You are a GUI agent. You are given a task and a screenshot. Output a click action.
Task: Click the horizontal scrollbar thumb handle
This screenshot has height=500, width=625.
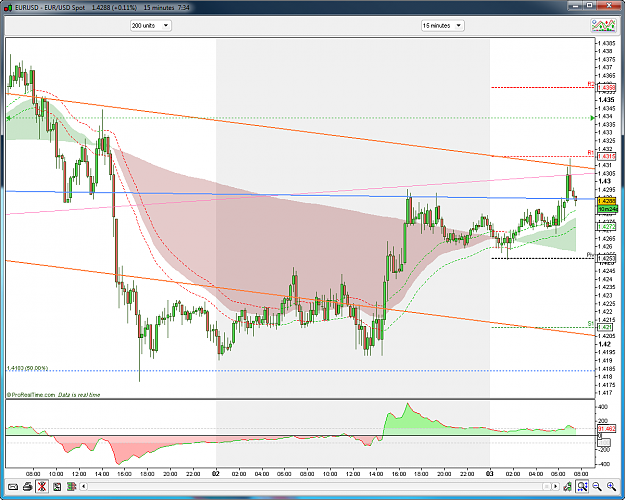[x=546, y=486]
